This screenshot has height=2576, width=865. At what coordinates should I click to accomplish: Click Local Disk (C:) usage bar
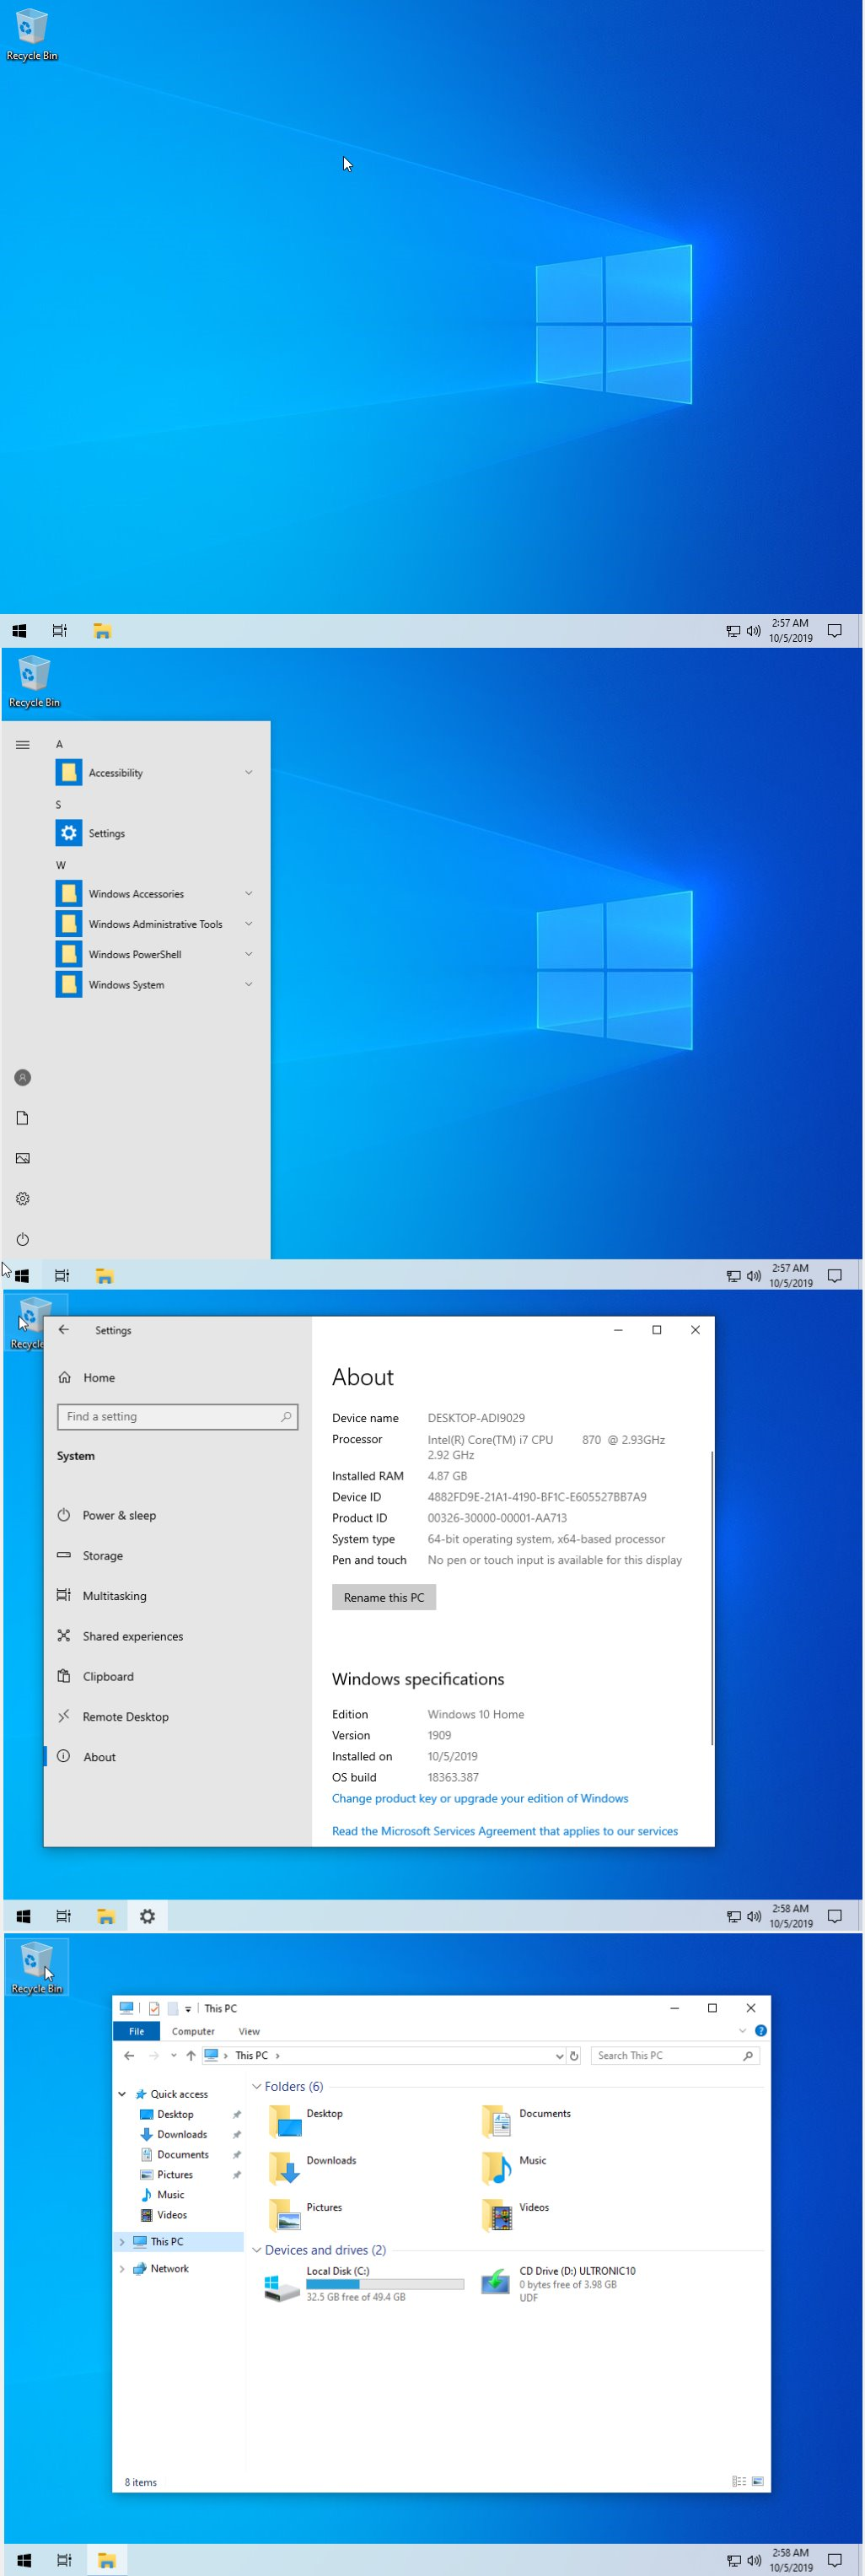385,2284
